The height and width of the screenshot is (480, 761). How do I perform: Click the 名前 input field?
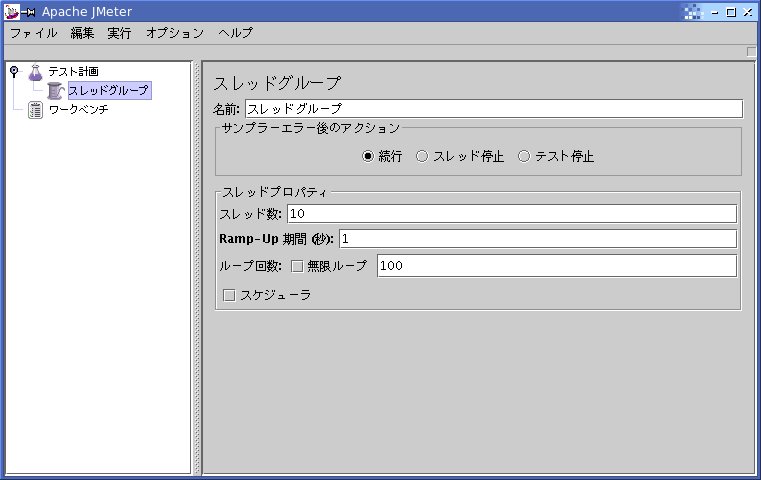494,109
